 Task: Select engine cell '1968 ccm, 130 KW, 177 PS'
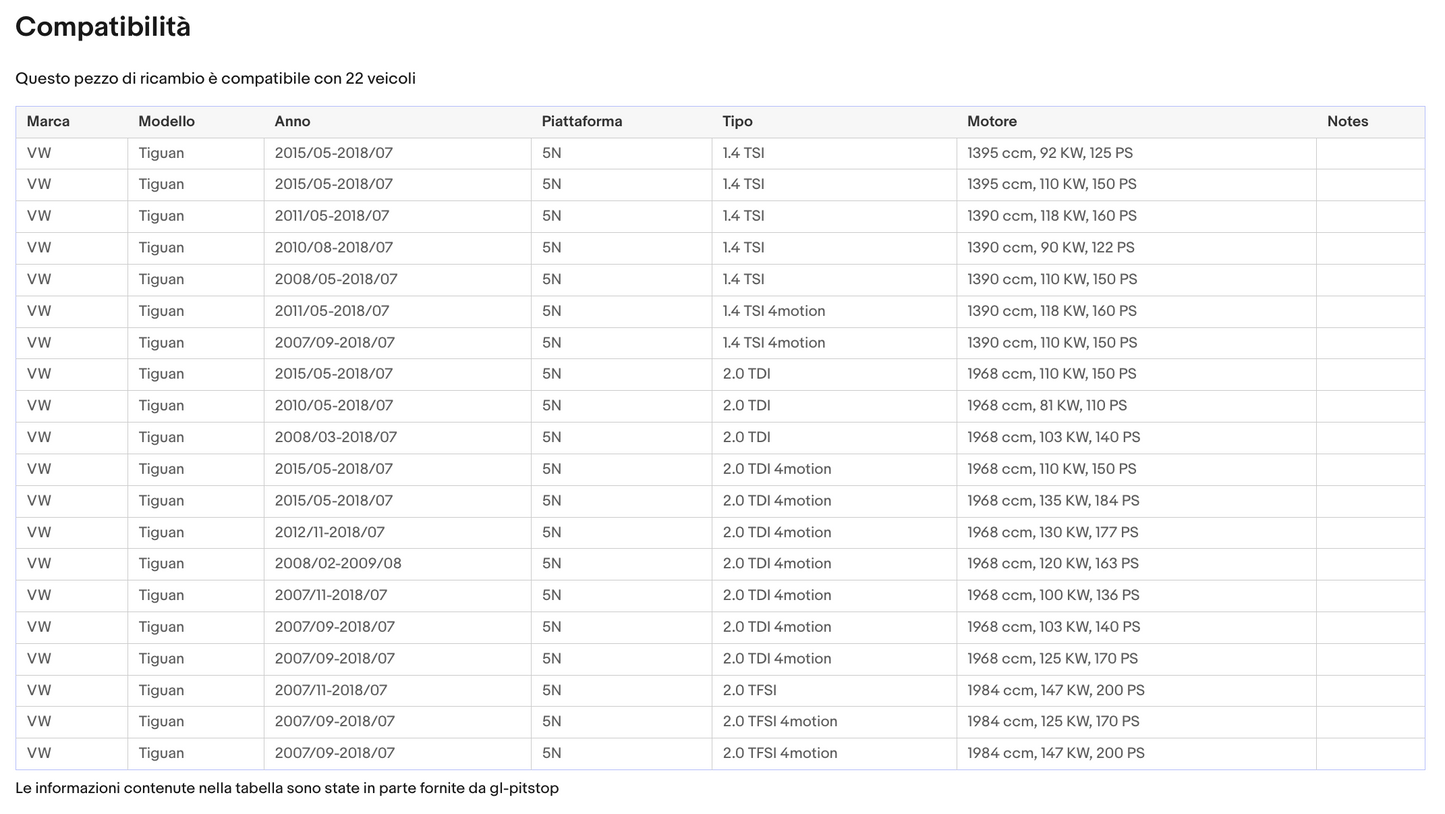pyautogui.click(x=1053, y=532)
